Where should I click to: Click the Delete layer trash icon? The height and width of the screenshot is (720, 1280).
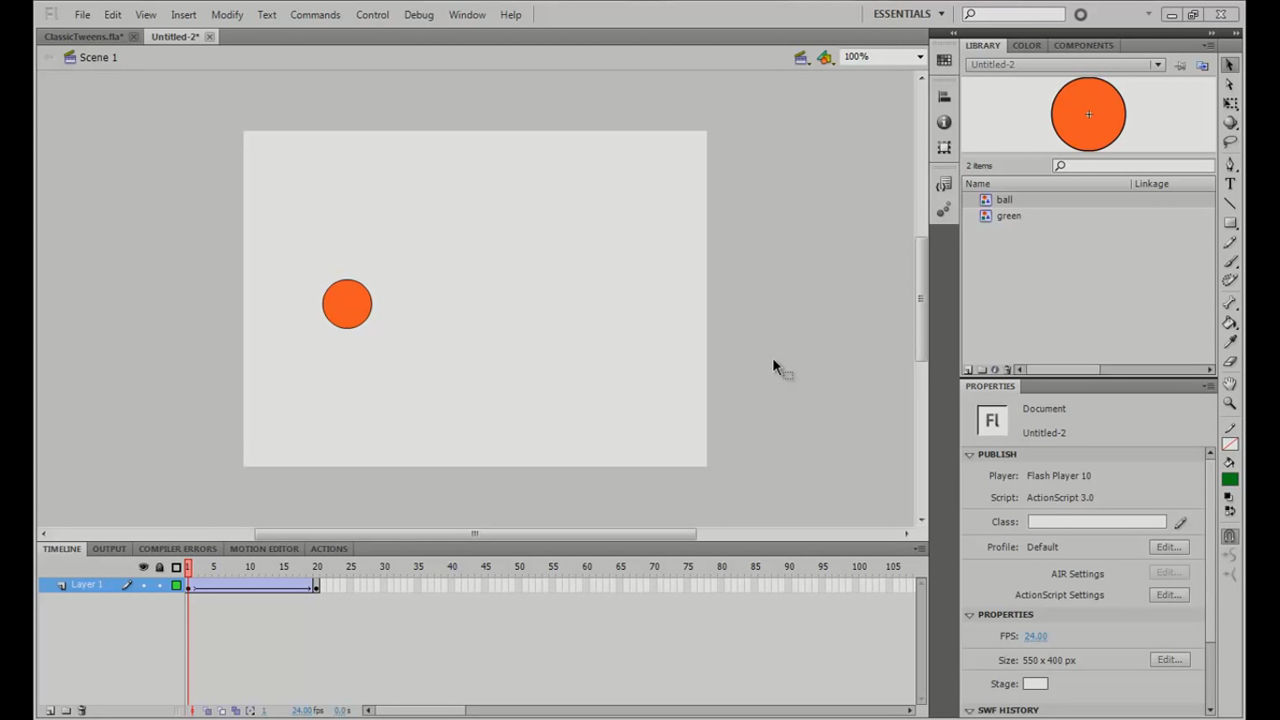click(x=82, y=711)
